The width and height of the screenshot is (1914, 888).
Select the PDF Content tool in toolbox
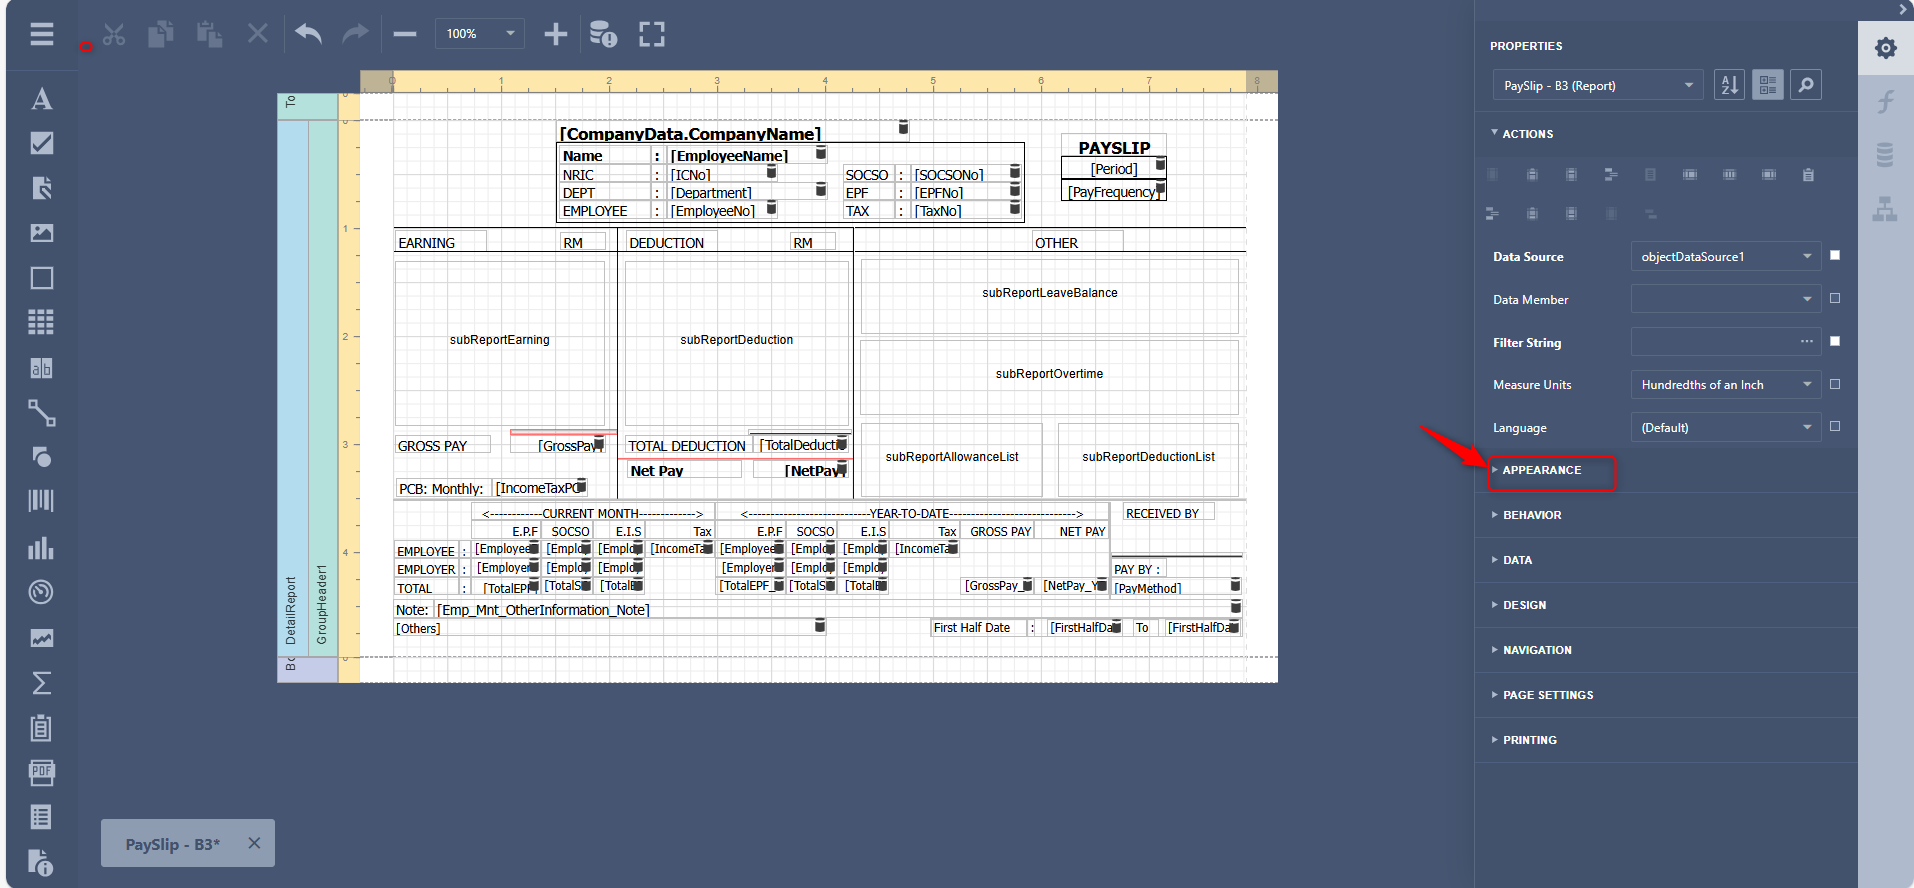(41, 772)
